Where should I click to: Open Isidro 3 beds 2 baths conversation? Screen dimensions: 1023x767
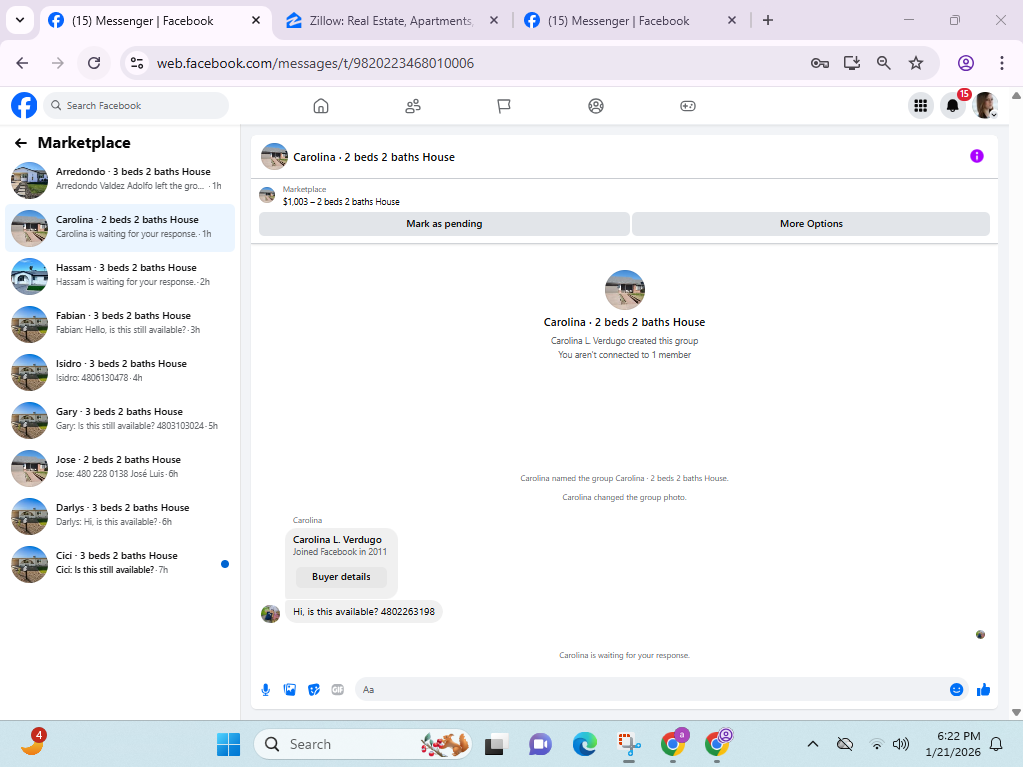pyautogui.click(x=120, y=372)
